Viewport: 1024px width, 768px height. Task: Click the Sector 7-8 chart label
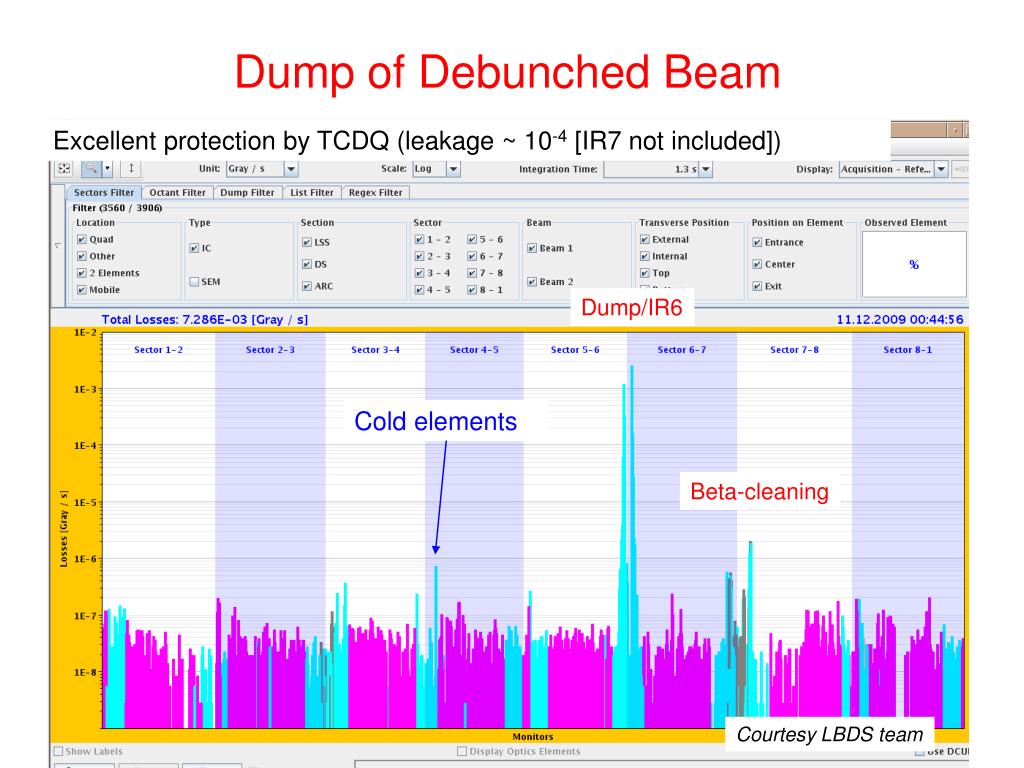click(794, 349)
